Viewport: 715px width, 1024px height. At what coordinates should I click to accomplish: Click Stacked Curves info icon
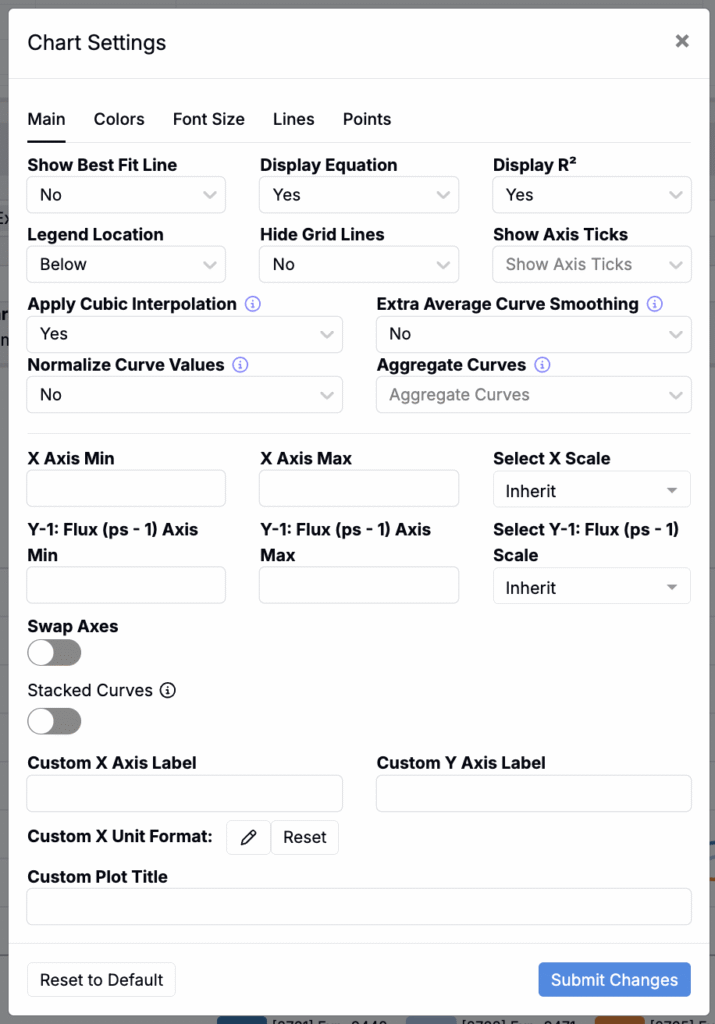[x=168, y=690]
